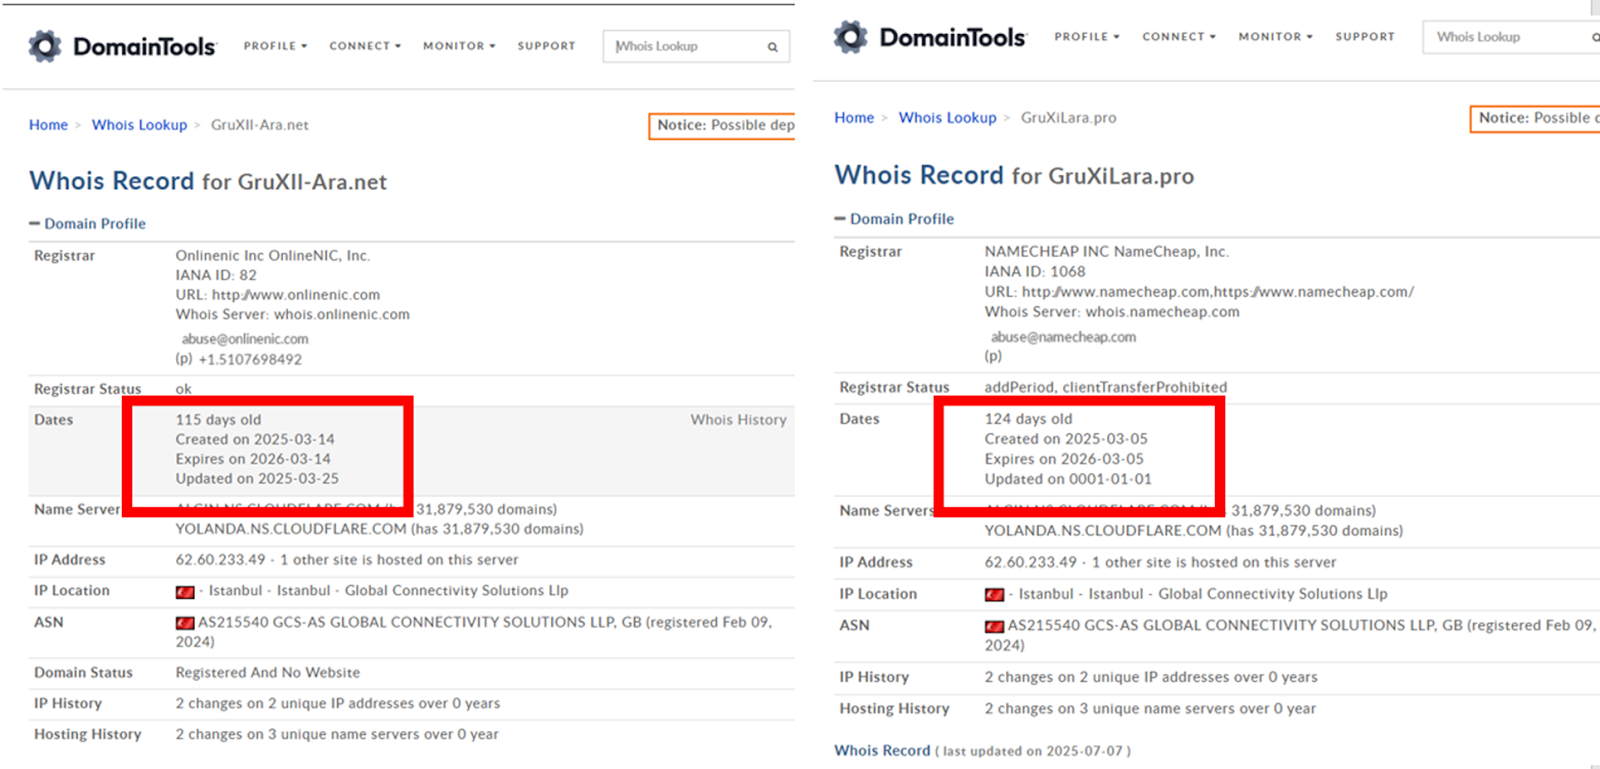Screen dimensions: 1600x769
Task: Click Notice: Possible banner in right window
Action: click(1535, 118)
